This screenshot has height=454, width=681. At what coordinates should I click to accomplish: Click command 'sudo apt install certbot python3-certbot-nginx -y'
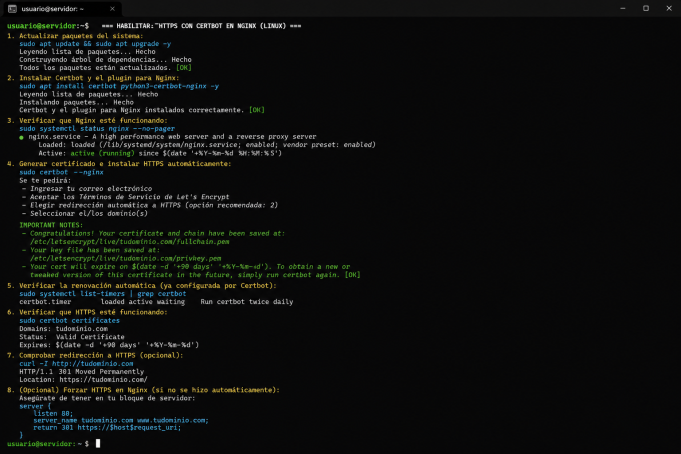119,86
